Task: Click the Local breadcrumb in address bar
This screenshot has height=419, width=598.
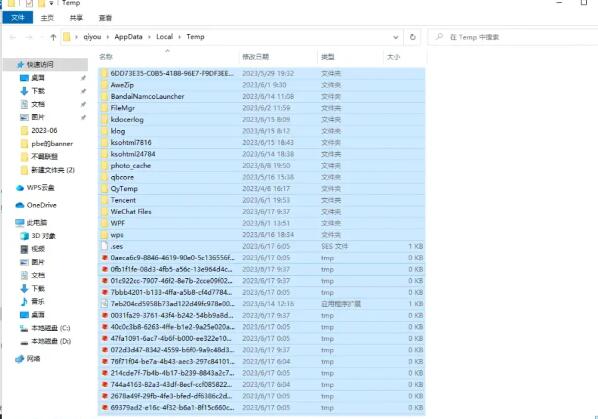Action: click(x=164, y=37)
